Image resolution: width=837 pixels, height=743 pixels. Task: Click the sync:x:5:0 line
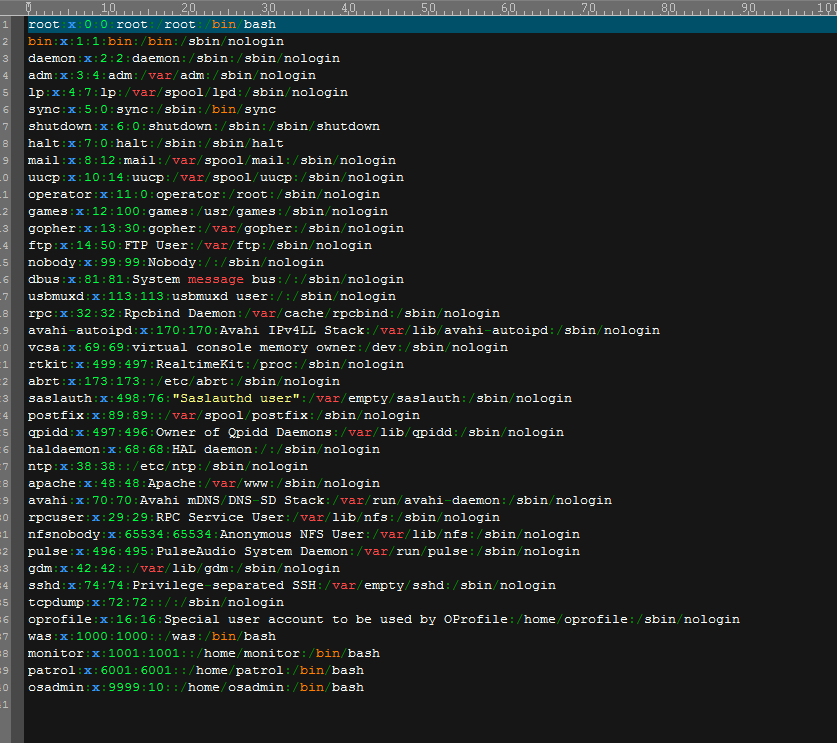coord(152,110)
